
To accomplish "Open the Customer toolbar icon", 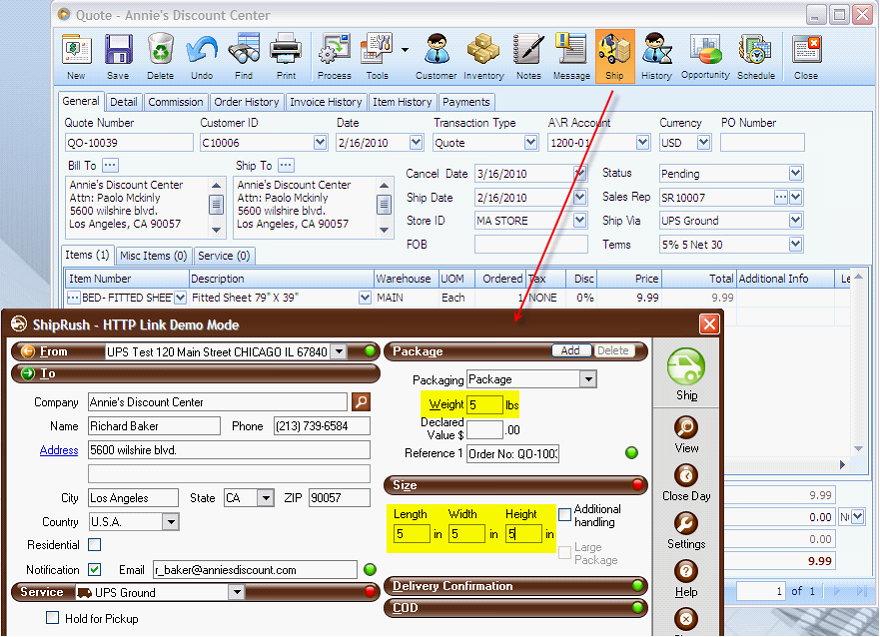I will (x=436, y=56).
